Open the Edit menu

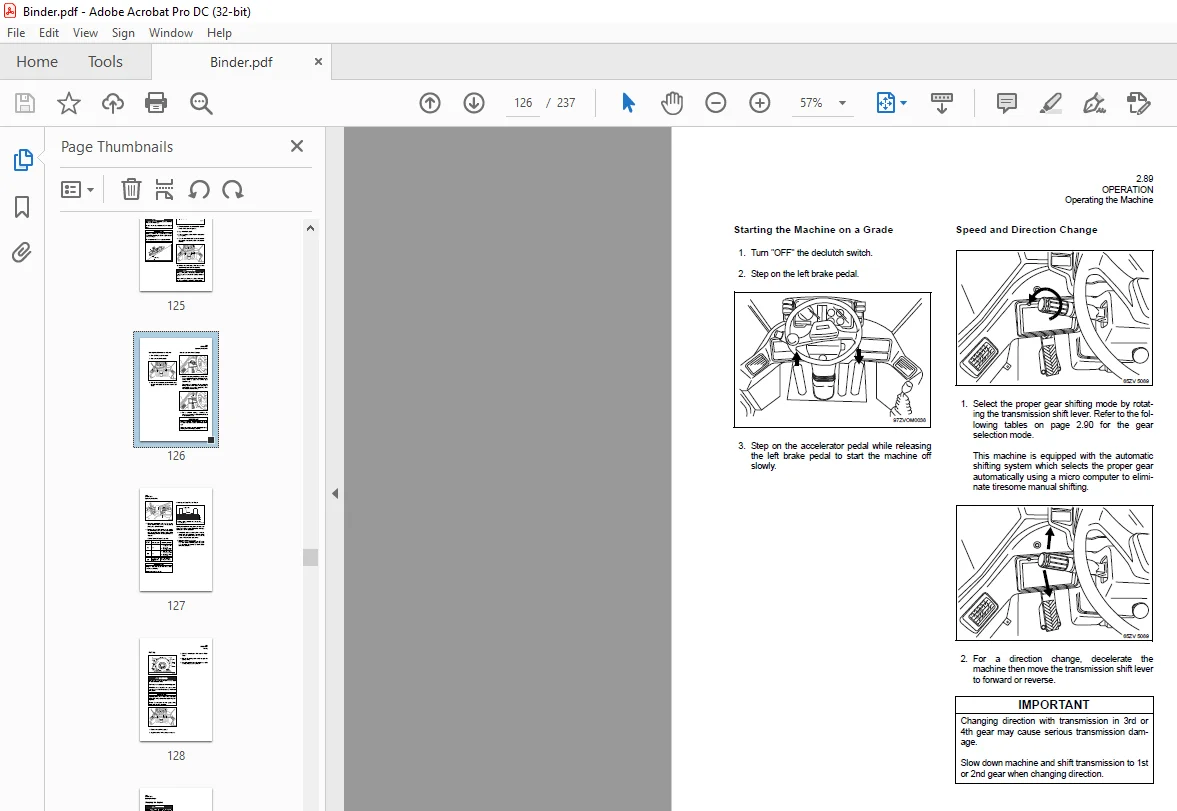click(49, 33)
